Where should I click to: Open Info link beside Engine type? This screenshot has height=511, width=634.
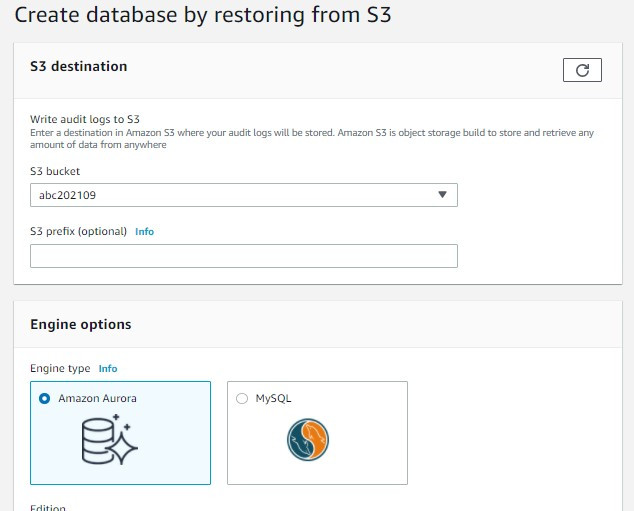108,369
